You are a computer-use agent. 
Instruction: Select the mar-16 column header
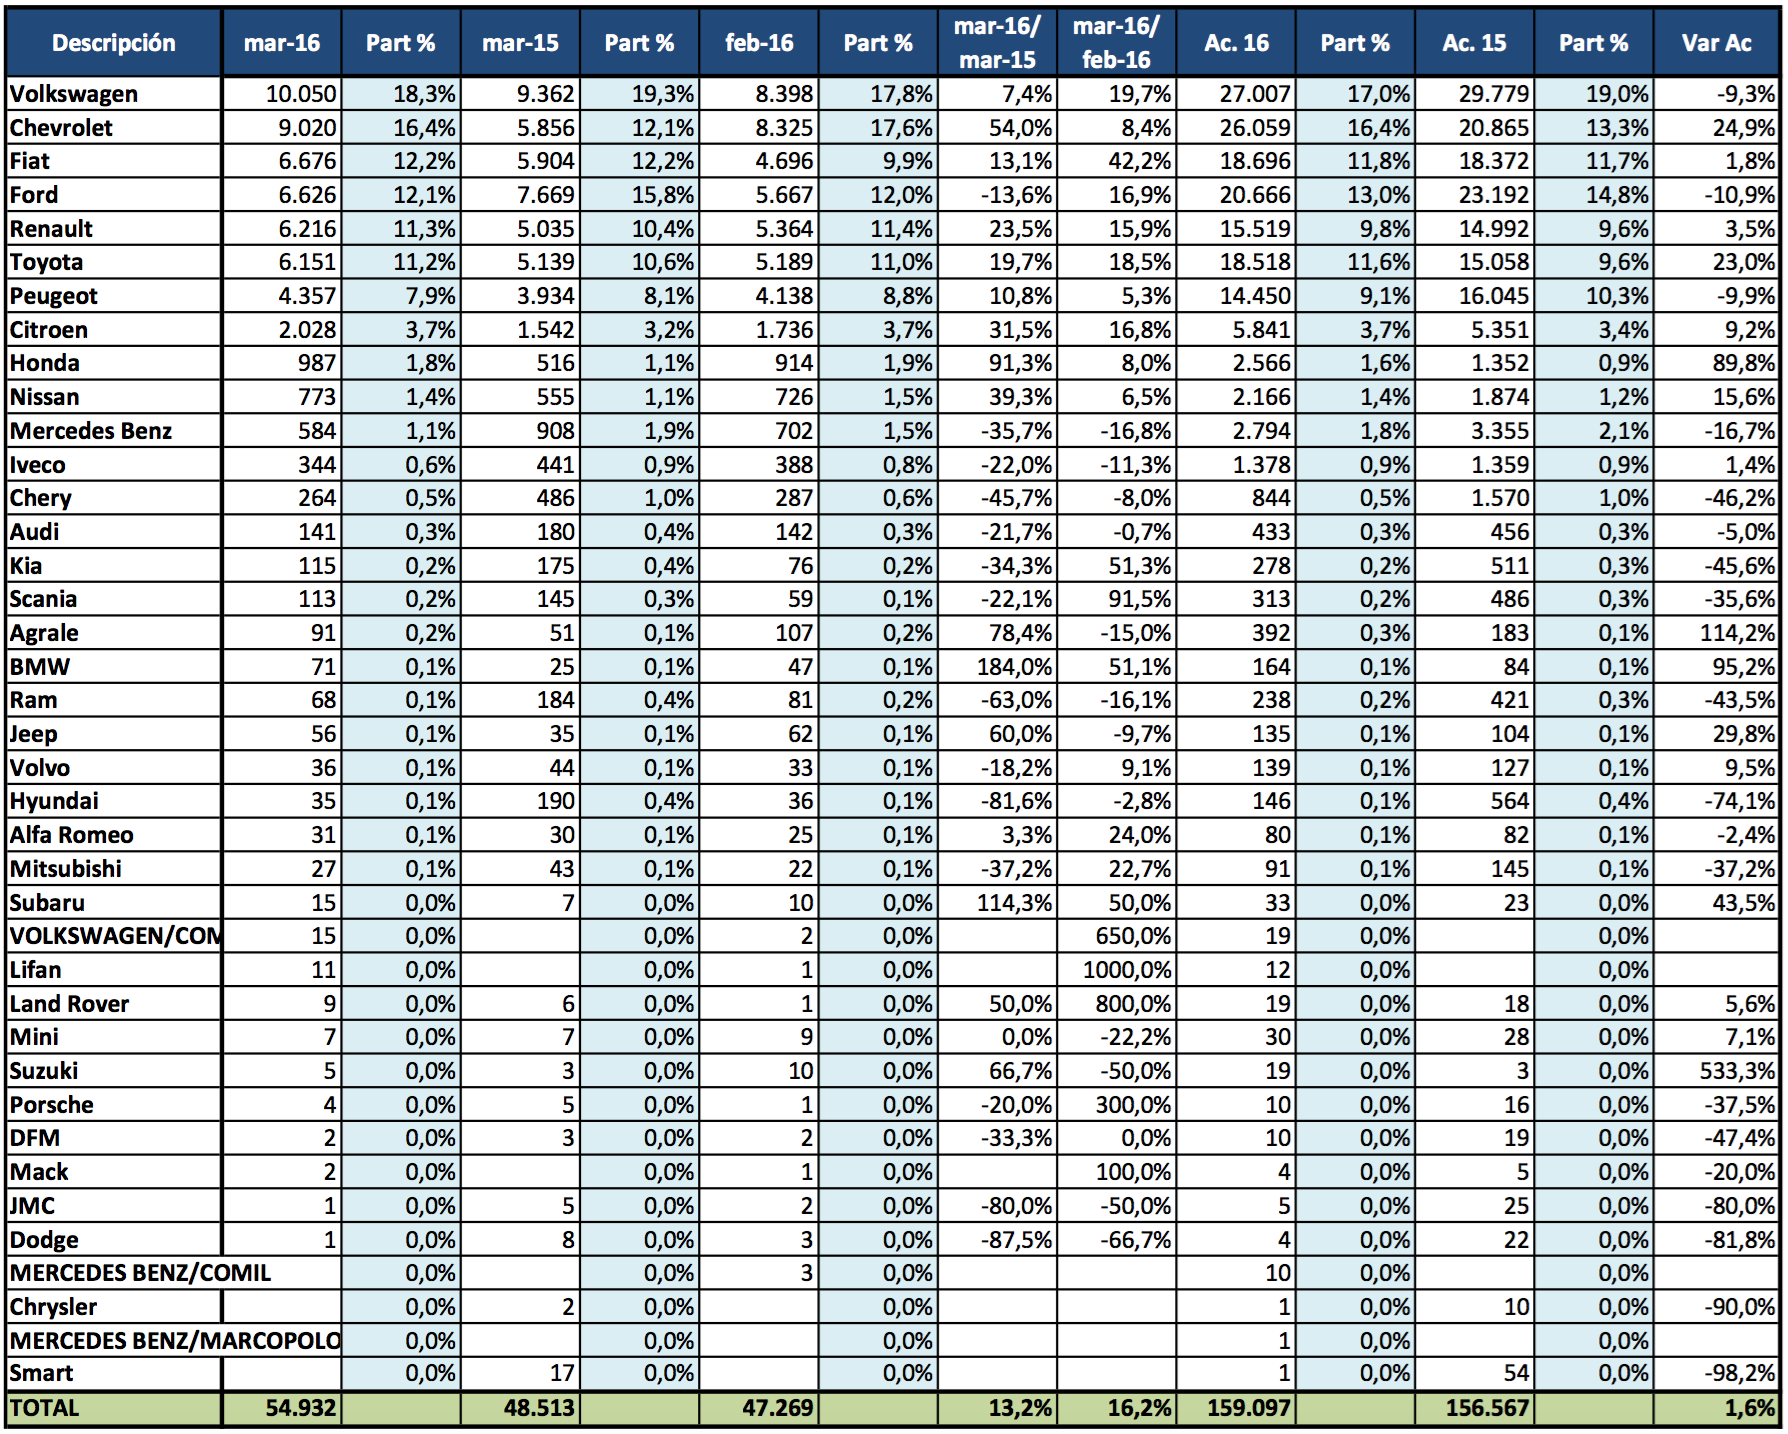[x=282, y=43]
